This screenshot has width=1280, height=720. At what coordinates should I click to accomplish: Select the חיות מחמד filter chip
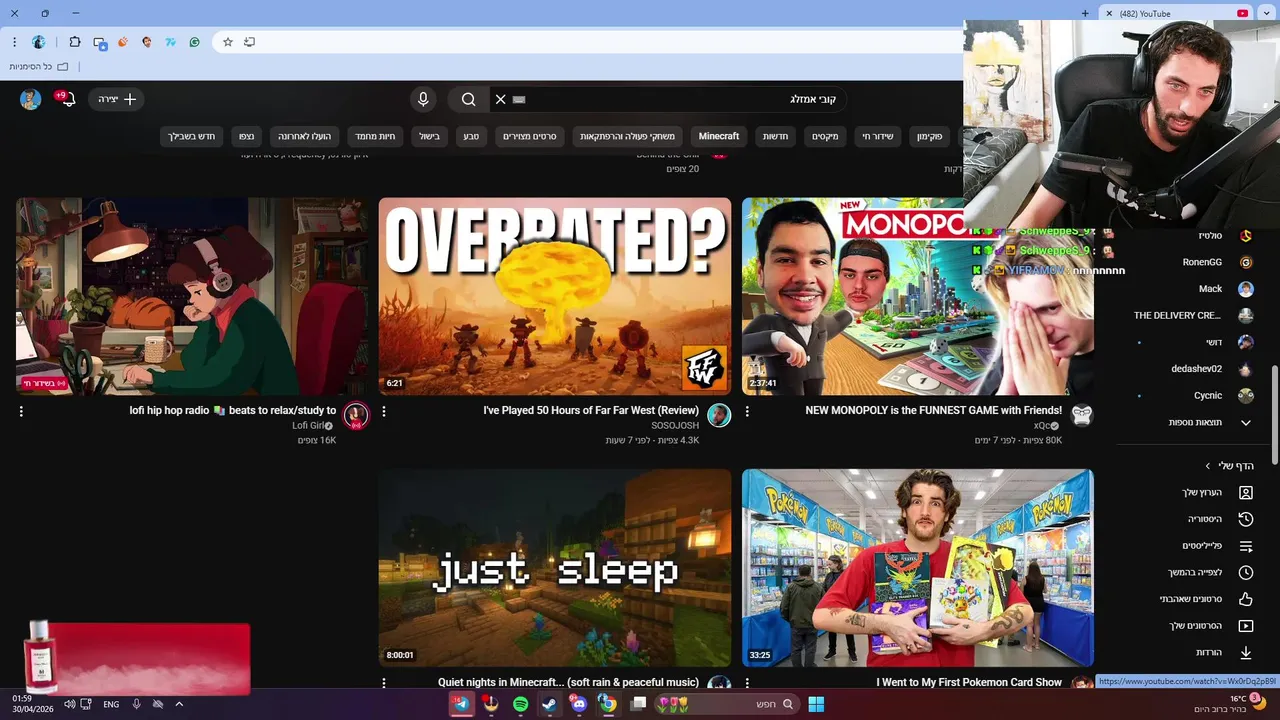375,136
